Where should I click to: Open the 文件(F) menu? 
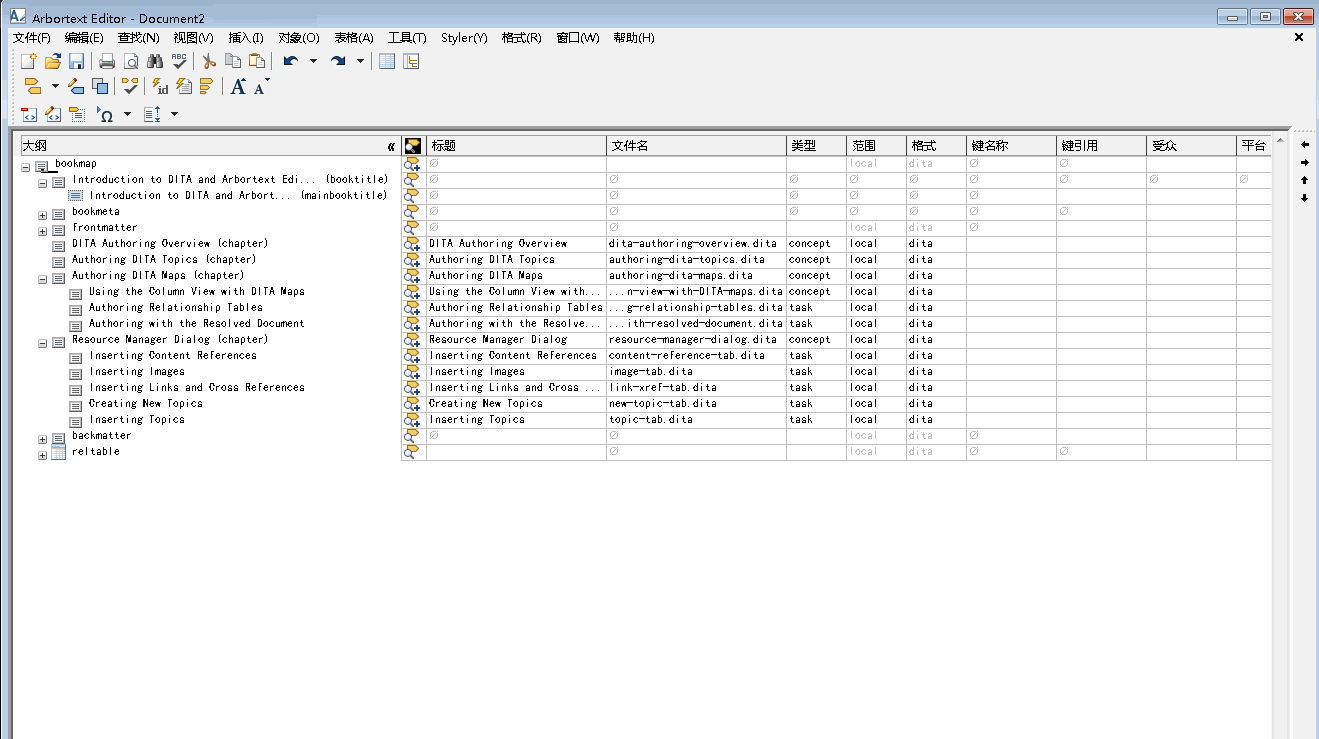pos(32,38)
